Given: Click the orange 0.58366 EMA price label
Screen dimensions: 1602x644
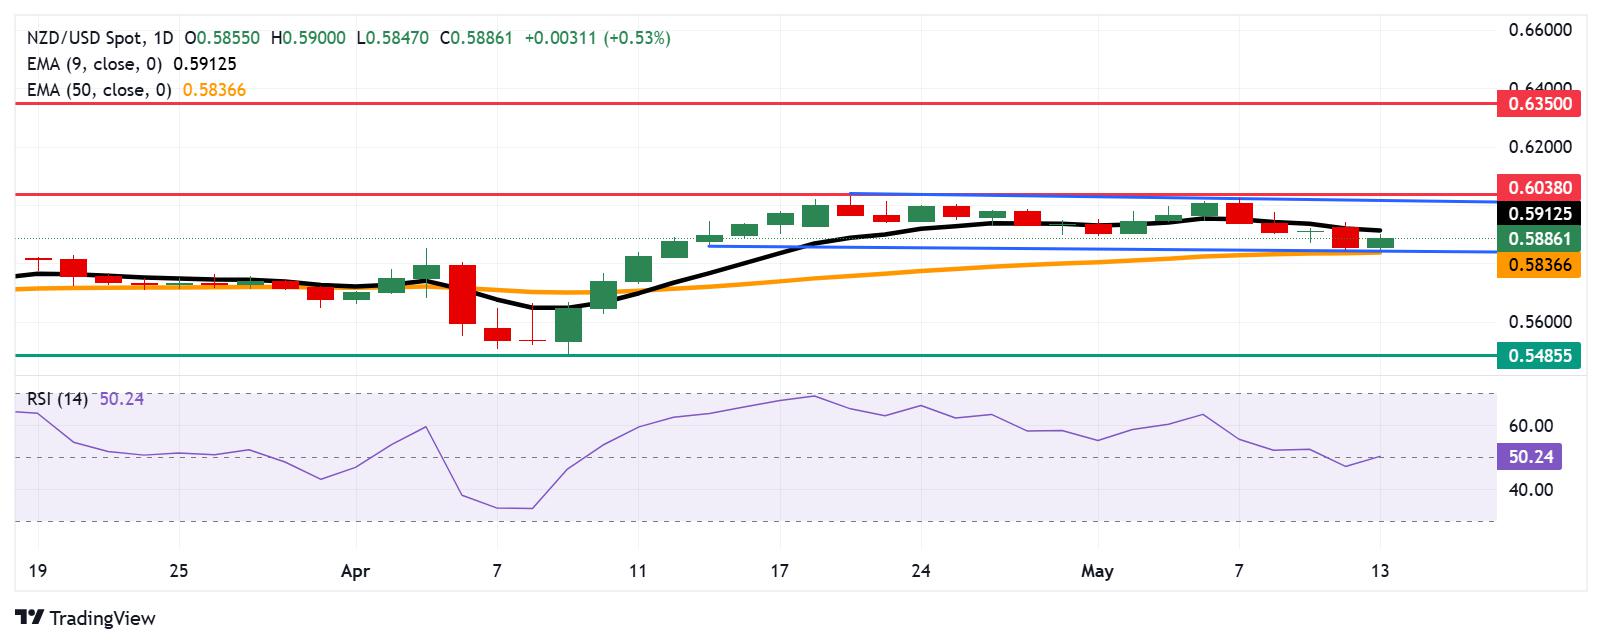Looking at the screenshot, I should pos(1539,265).
